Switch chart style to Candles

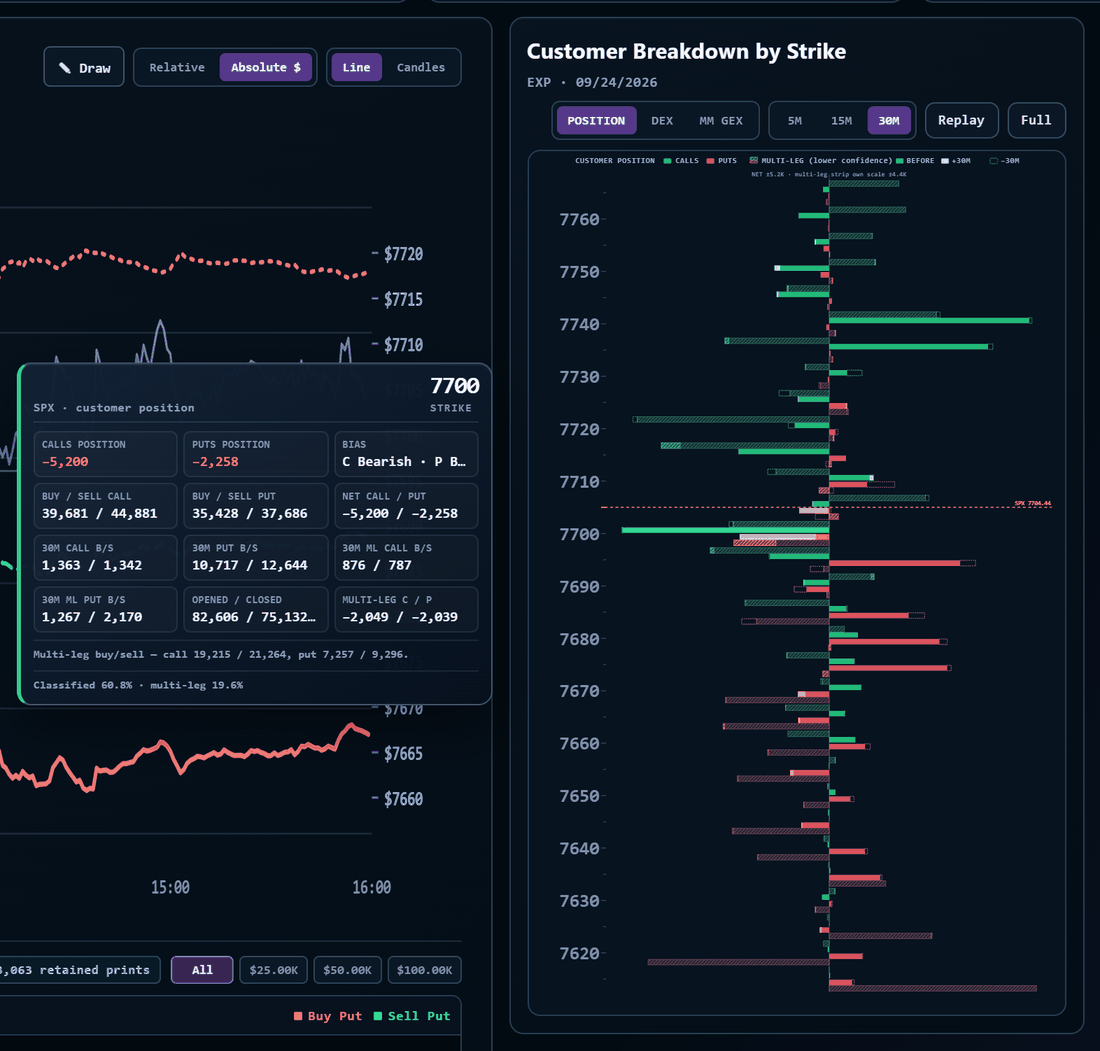[421, 67]
